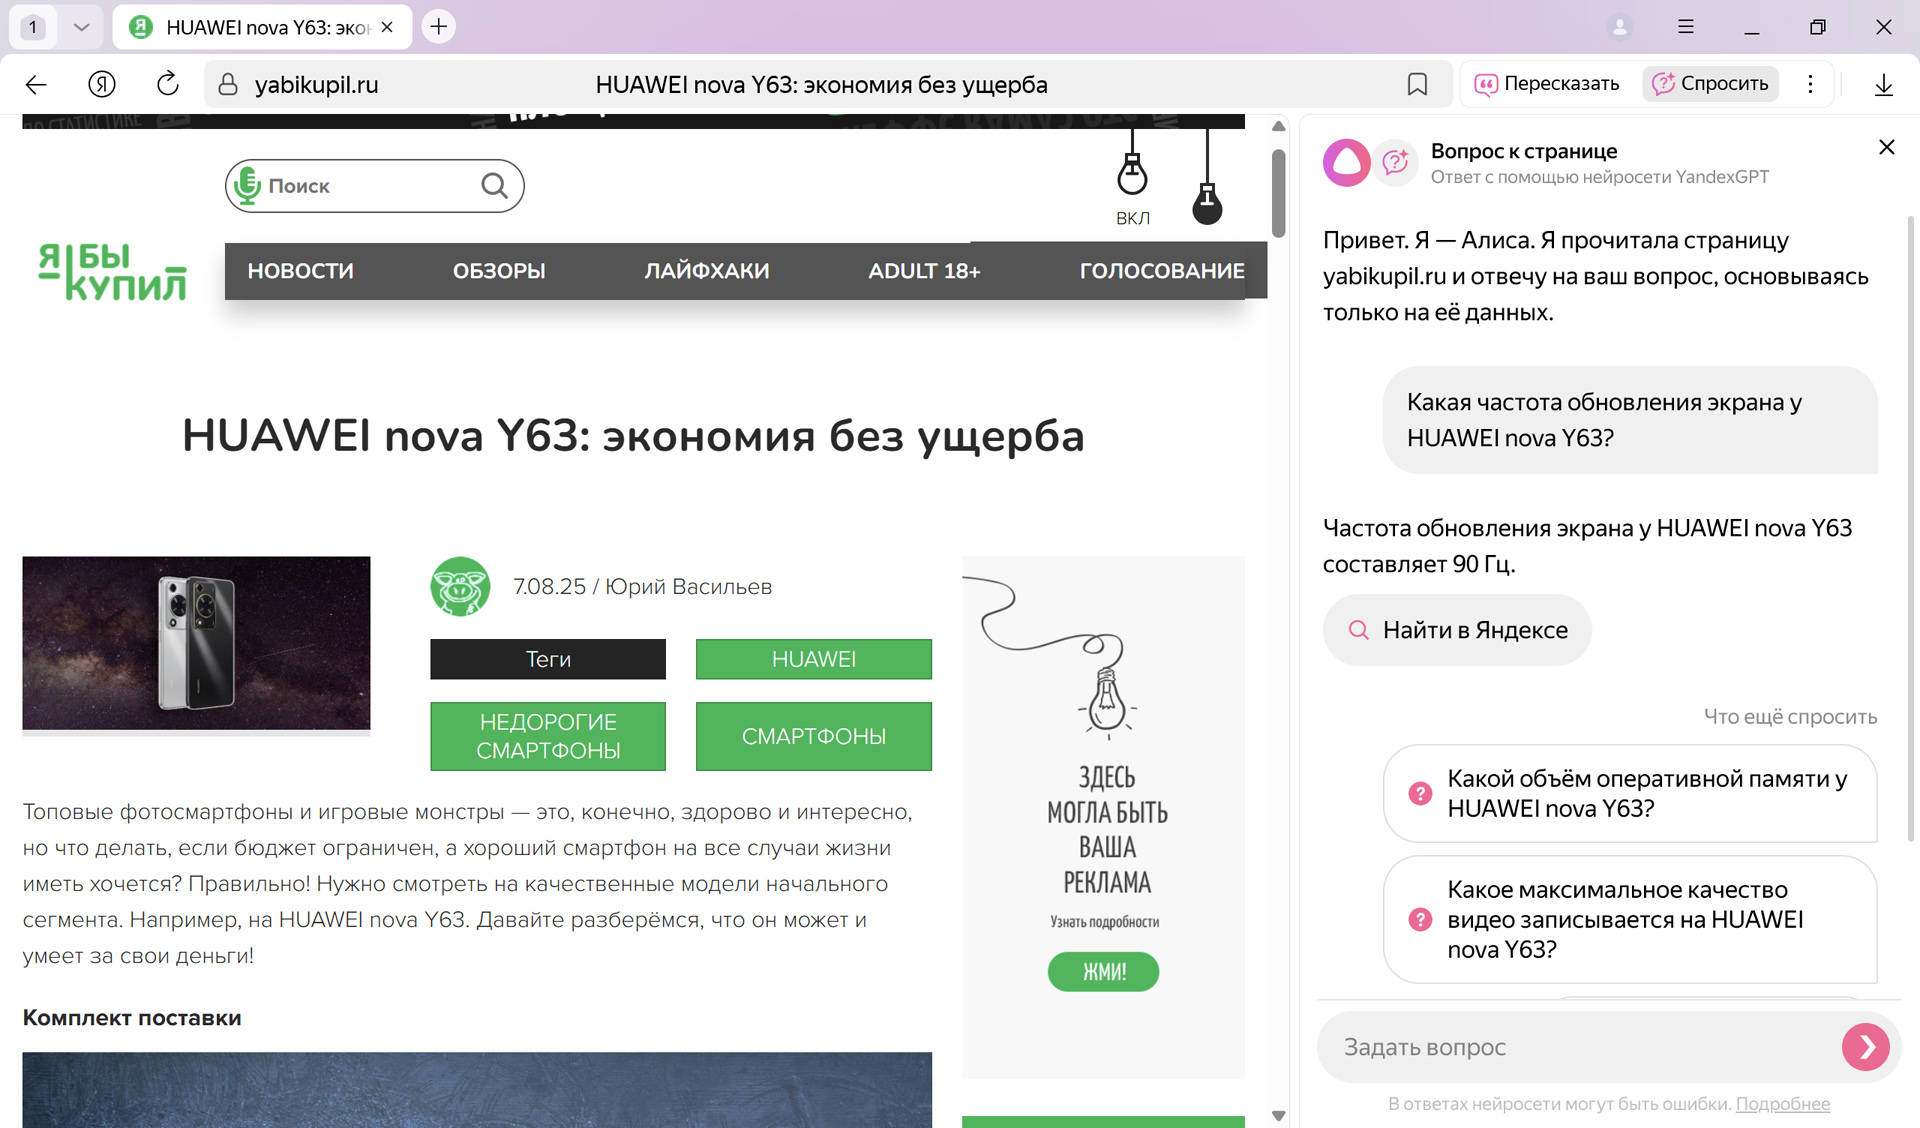Open the ОБЗОРЫ menu section

click(x=499, y=271)
